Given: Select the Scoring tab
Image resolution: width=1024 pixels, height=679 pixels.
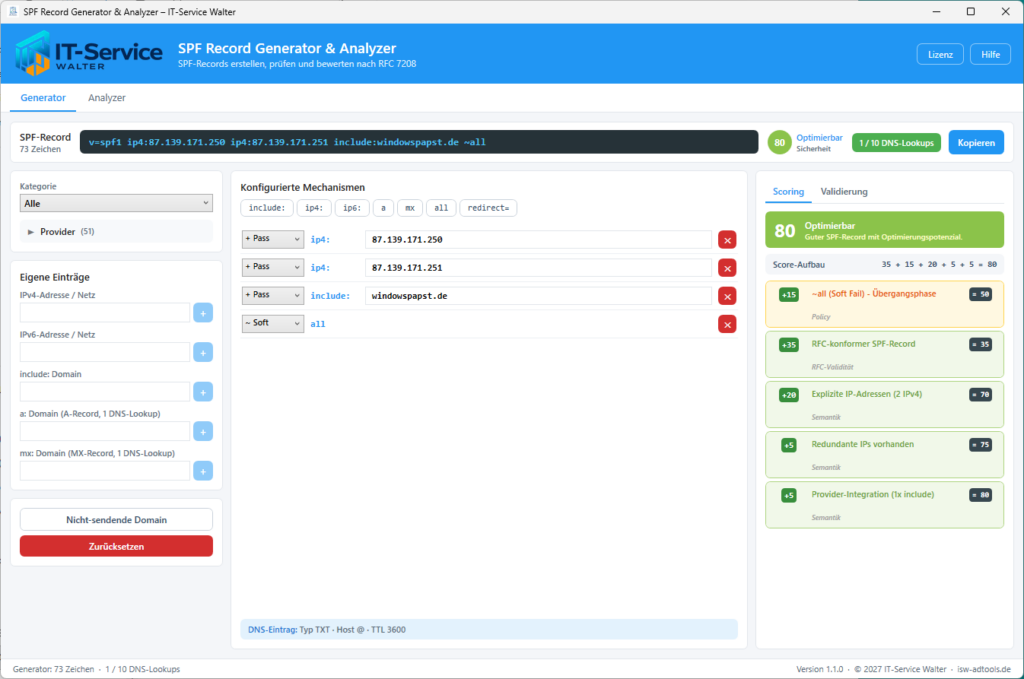Looking at the screenshot, I should click(788, 192).
